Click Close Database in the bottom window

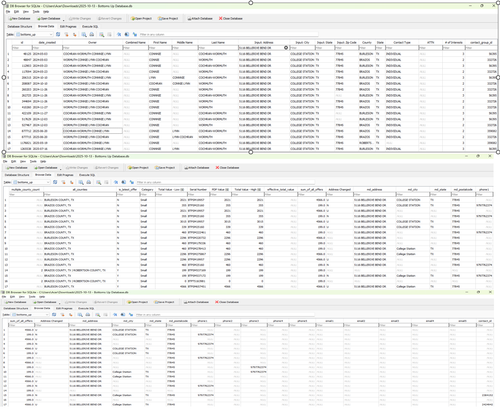pyautogui.click(x=226, y=302)
